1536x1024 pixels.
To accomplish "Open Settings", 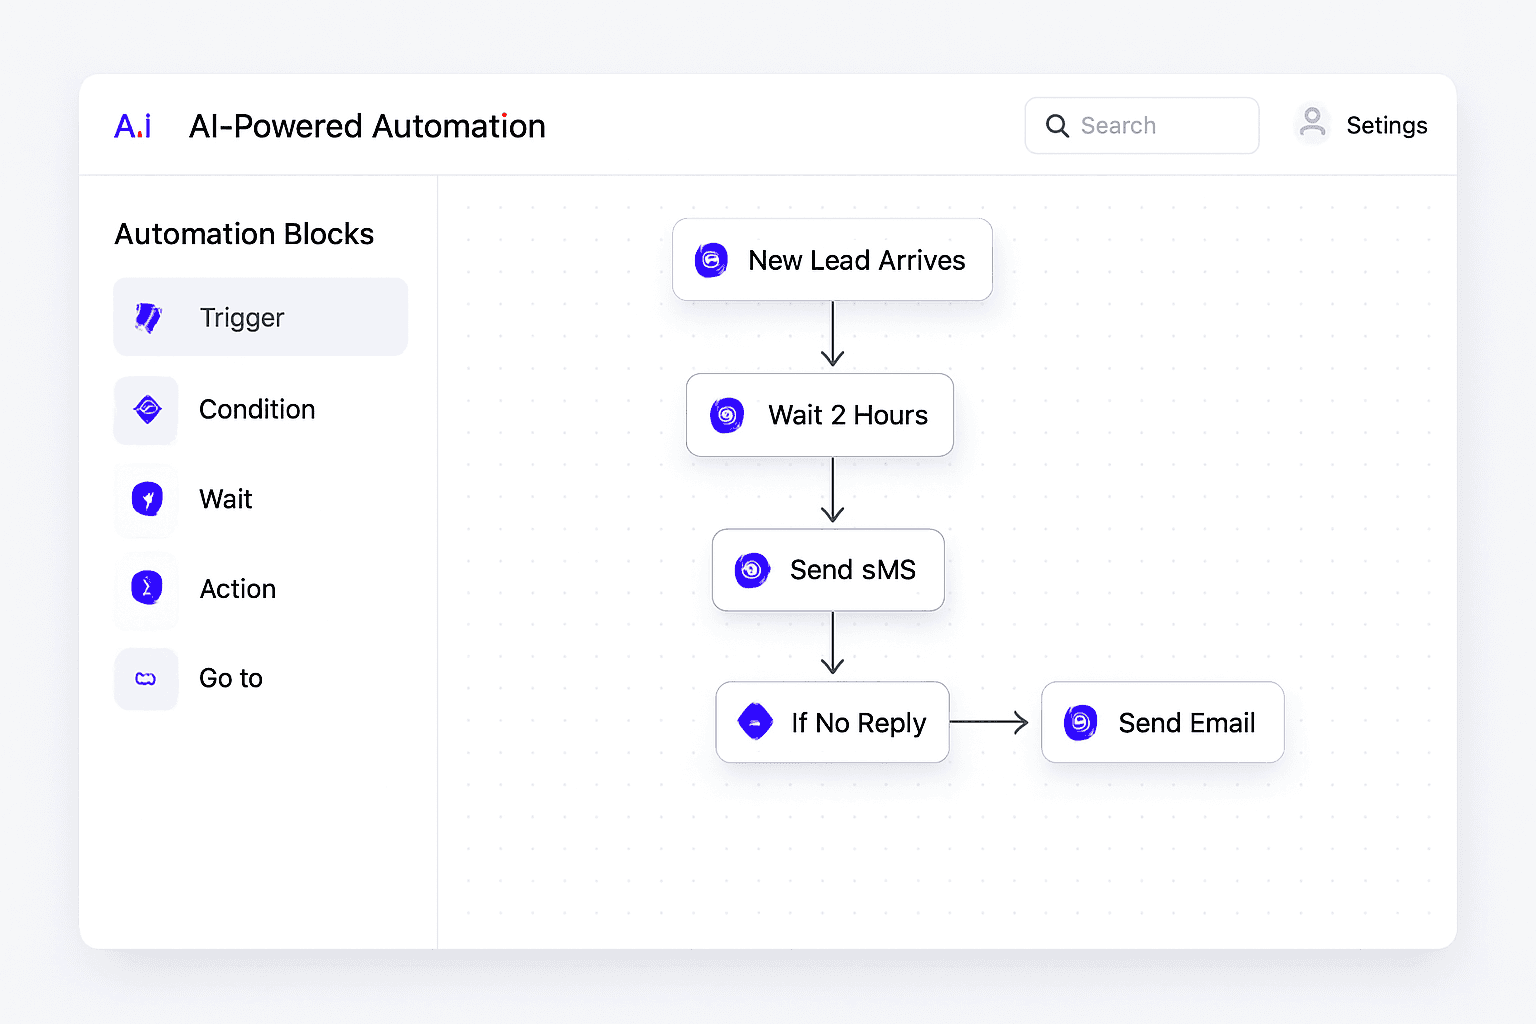I will point(1387,125).
